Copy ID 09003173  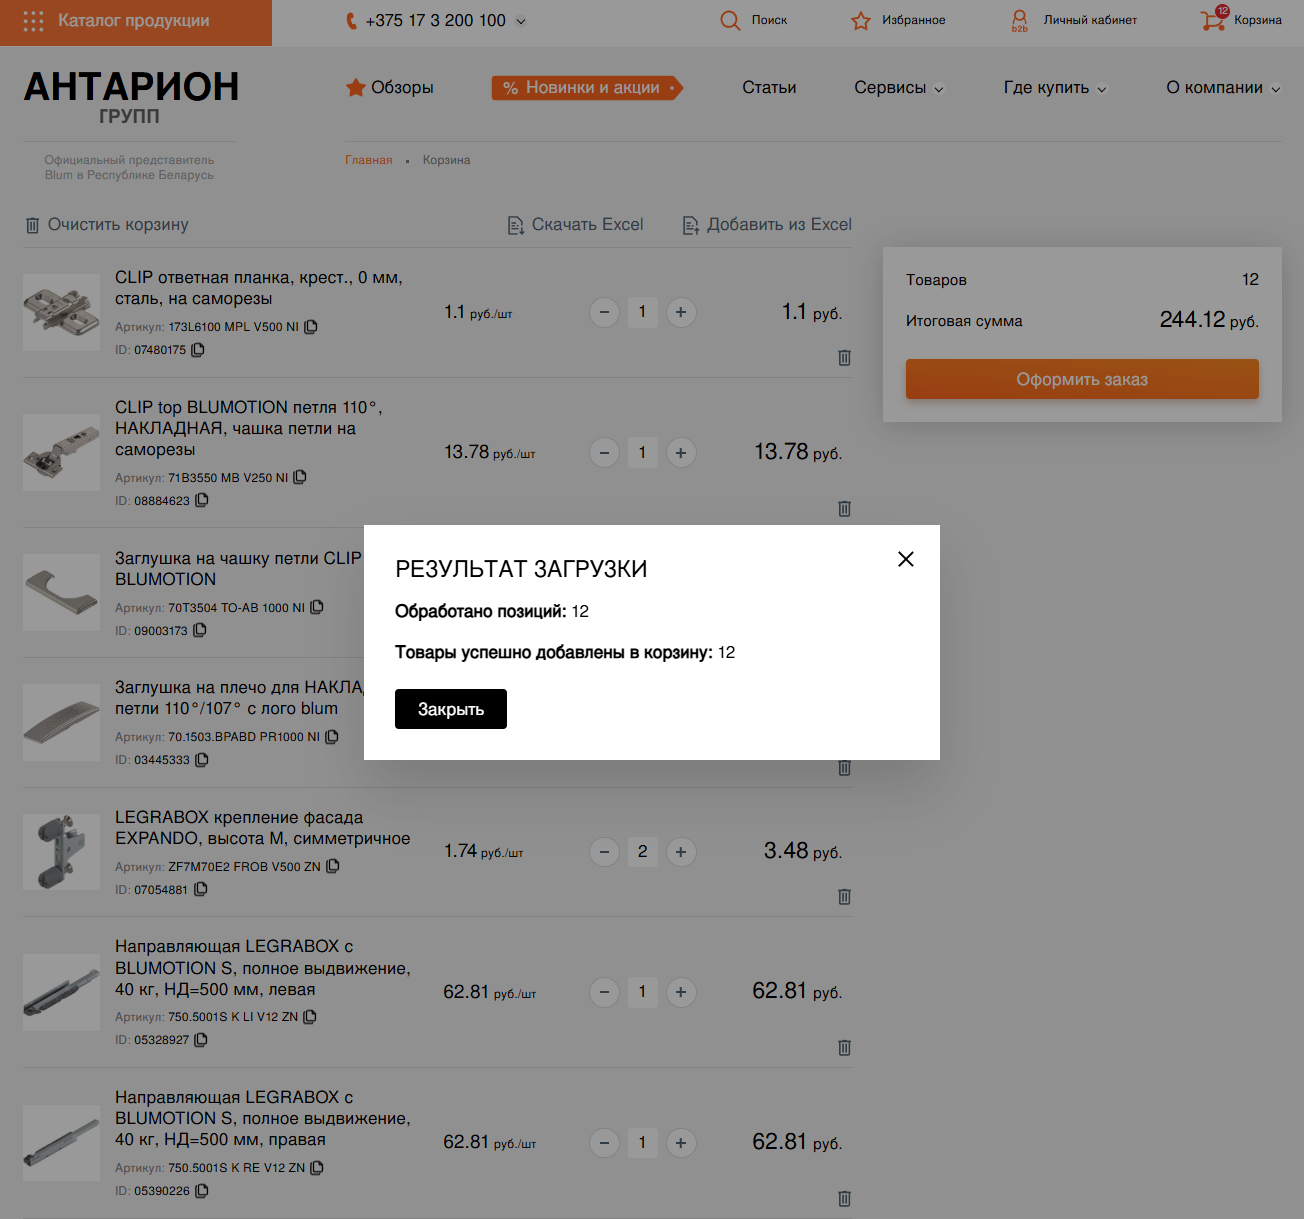pos(200,631)
